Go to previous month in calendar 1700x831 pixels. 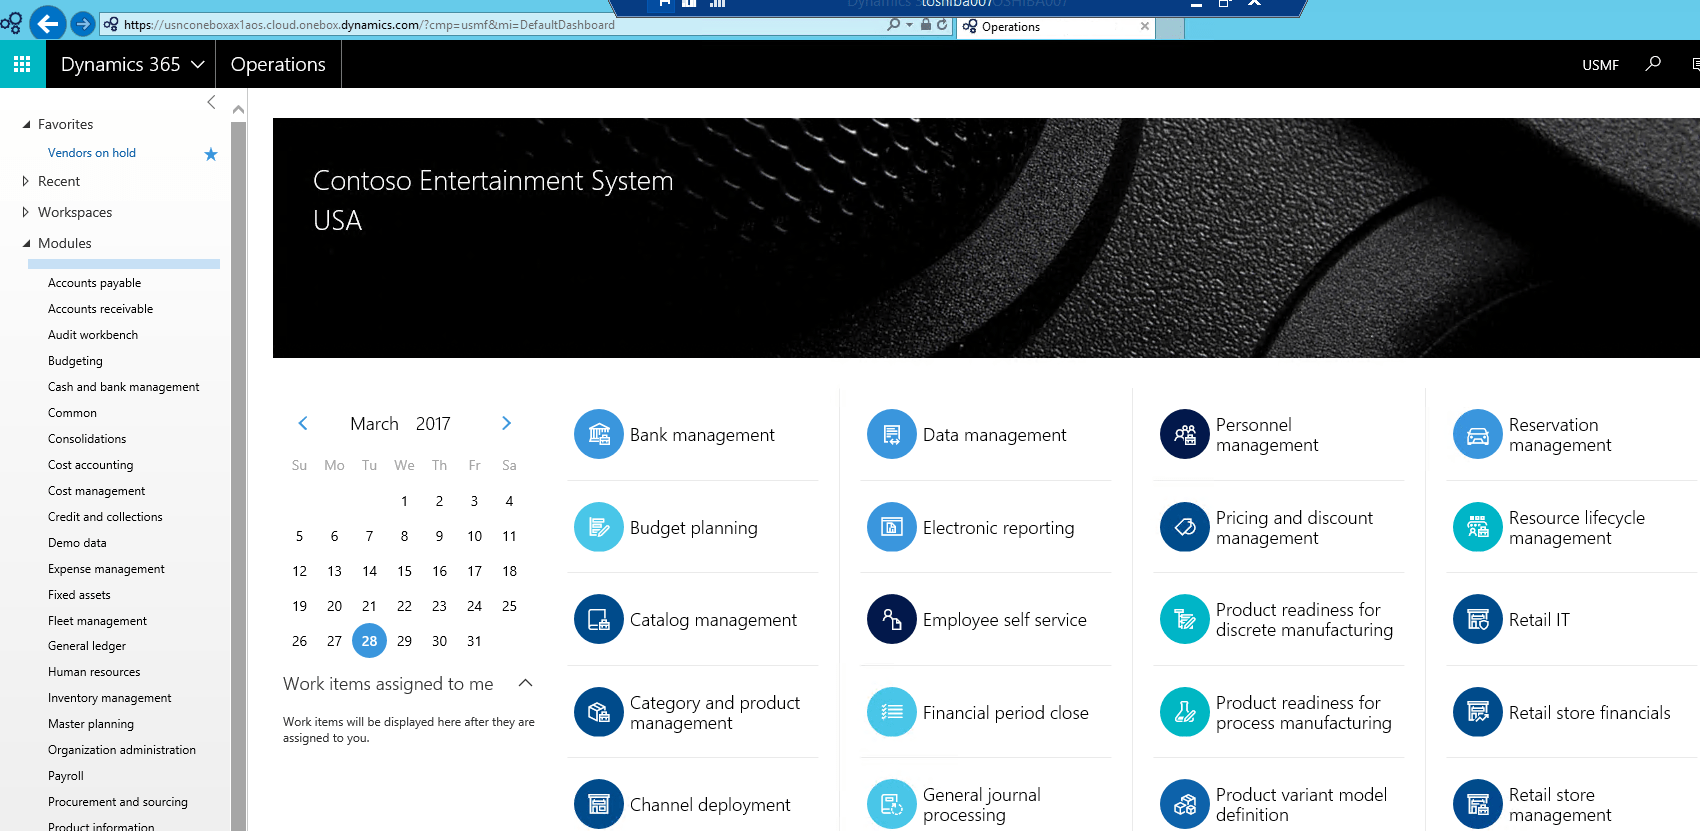303,423
